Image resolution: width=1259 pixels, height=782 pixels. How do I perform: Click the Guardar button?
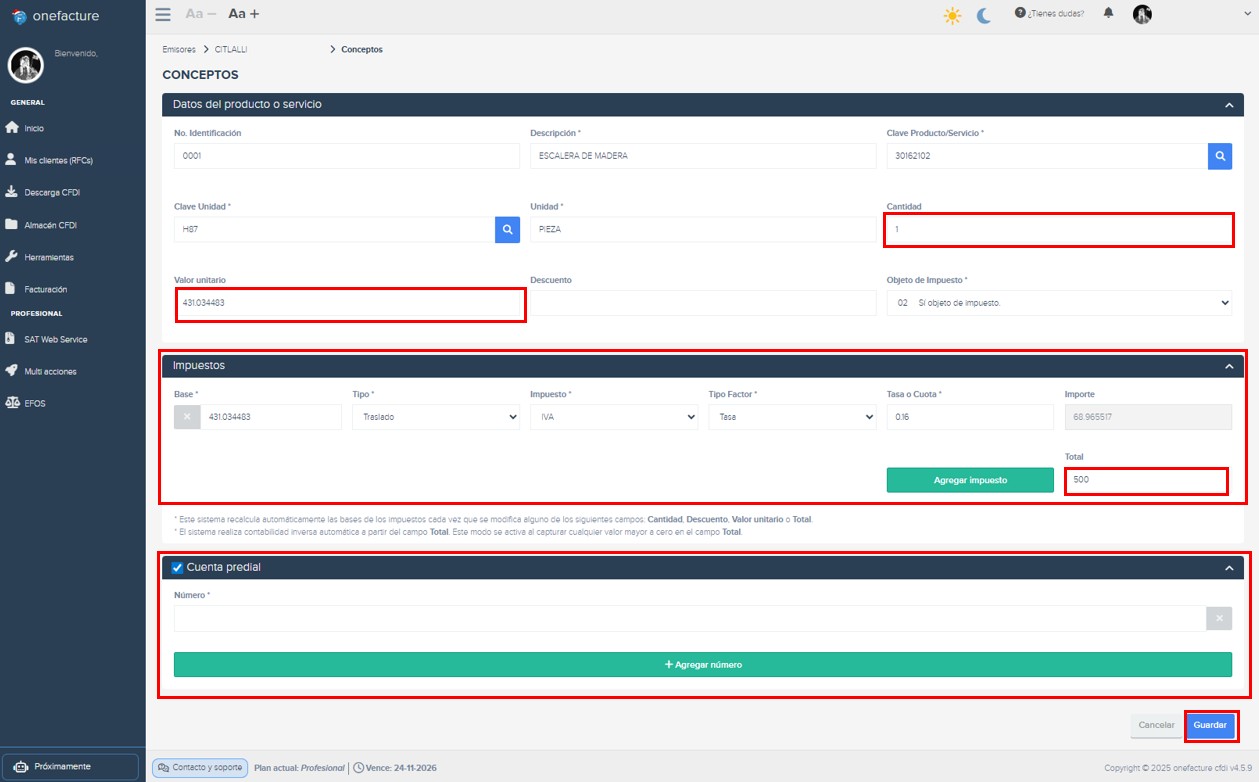[1210, 724]
